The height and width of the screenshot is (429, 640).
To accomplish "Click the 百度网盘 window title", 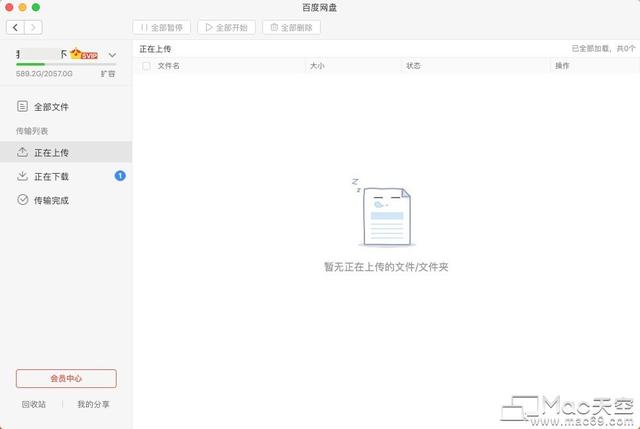I will pos(320,7).
